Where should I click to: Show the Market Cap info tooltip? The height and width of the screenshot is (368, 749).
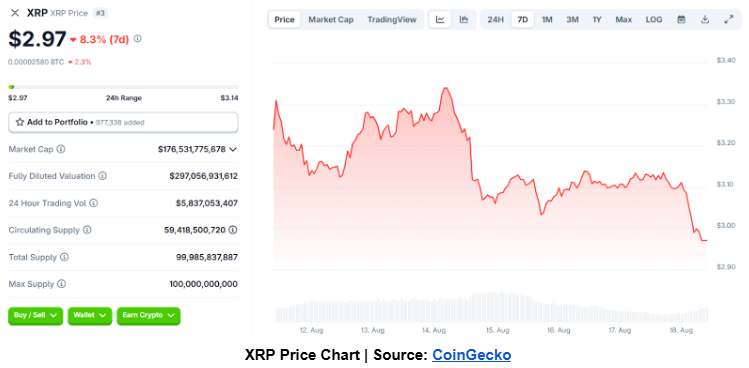(x=61, y=149)
